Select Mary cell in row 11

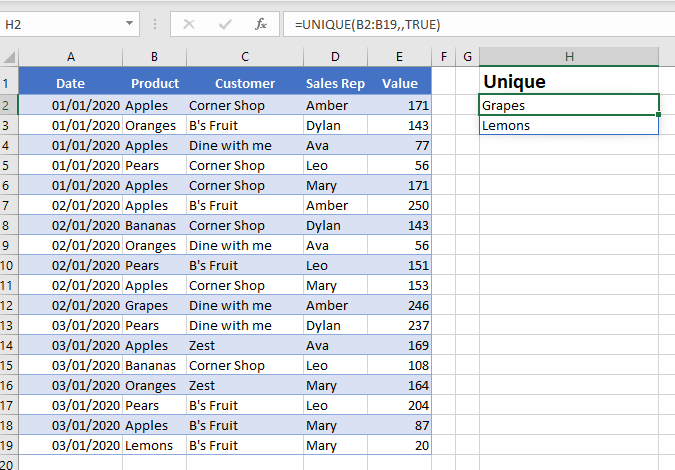tap(335, 285)
